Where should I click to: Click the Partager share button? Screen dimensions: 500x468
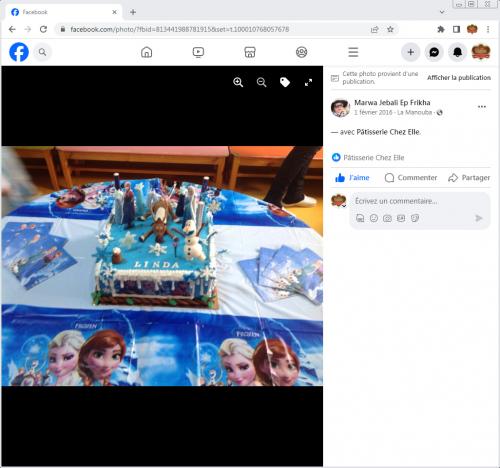[469, 178]
